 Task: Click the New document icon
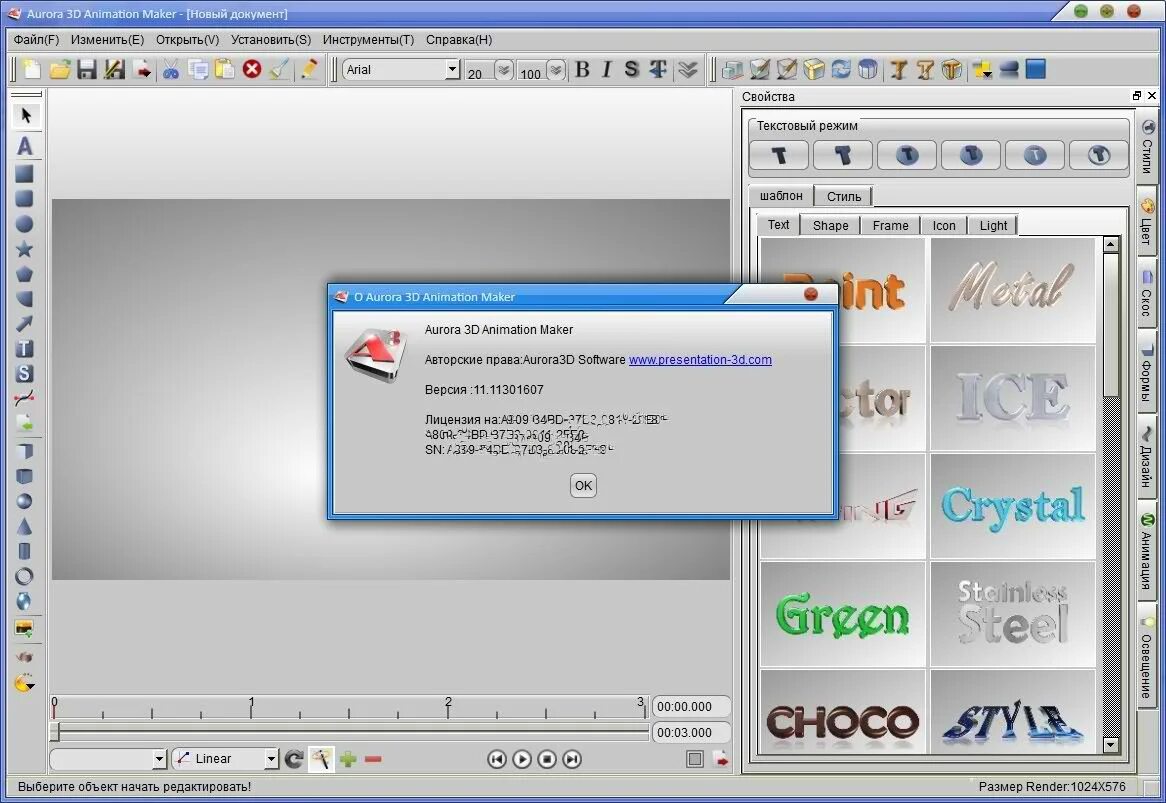[x=32, y=69]
